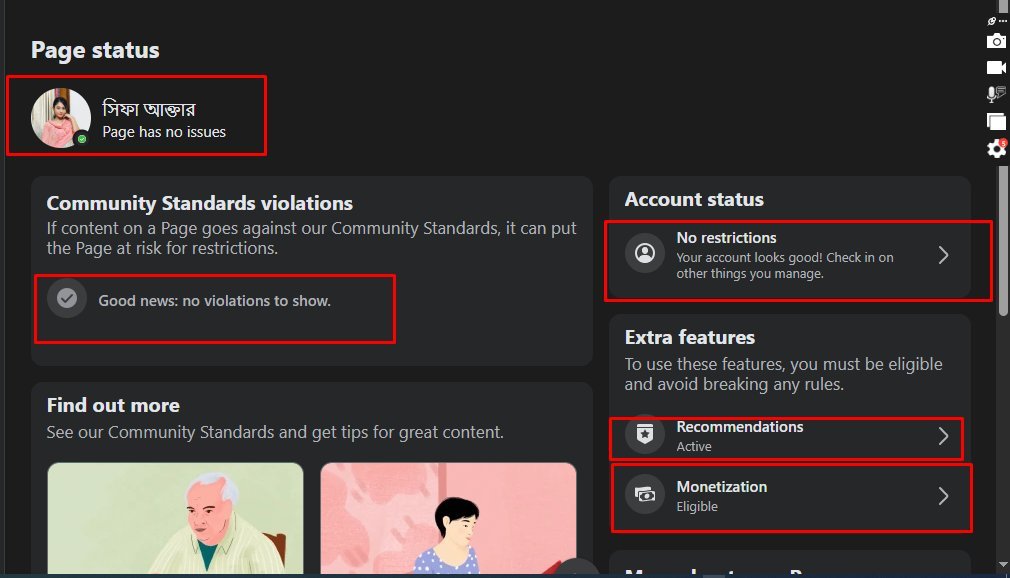Click the Account status heading

[694, 199]
